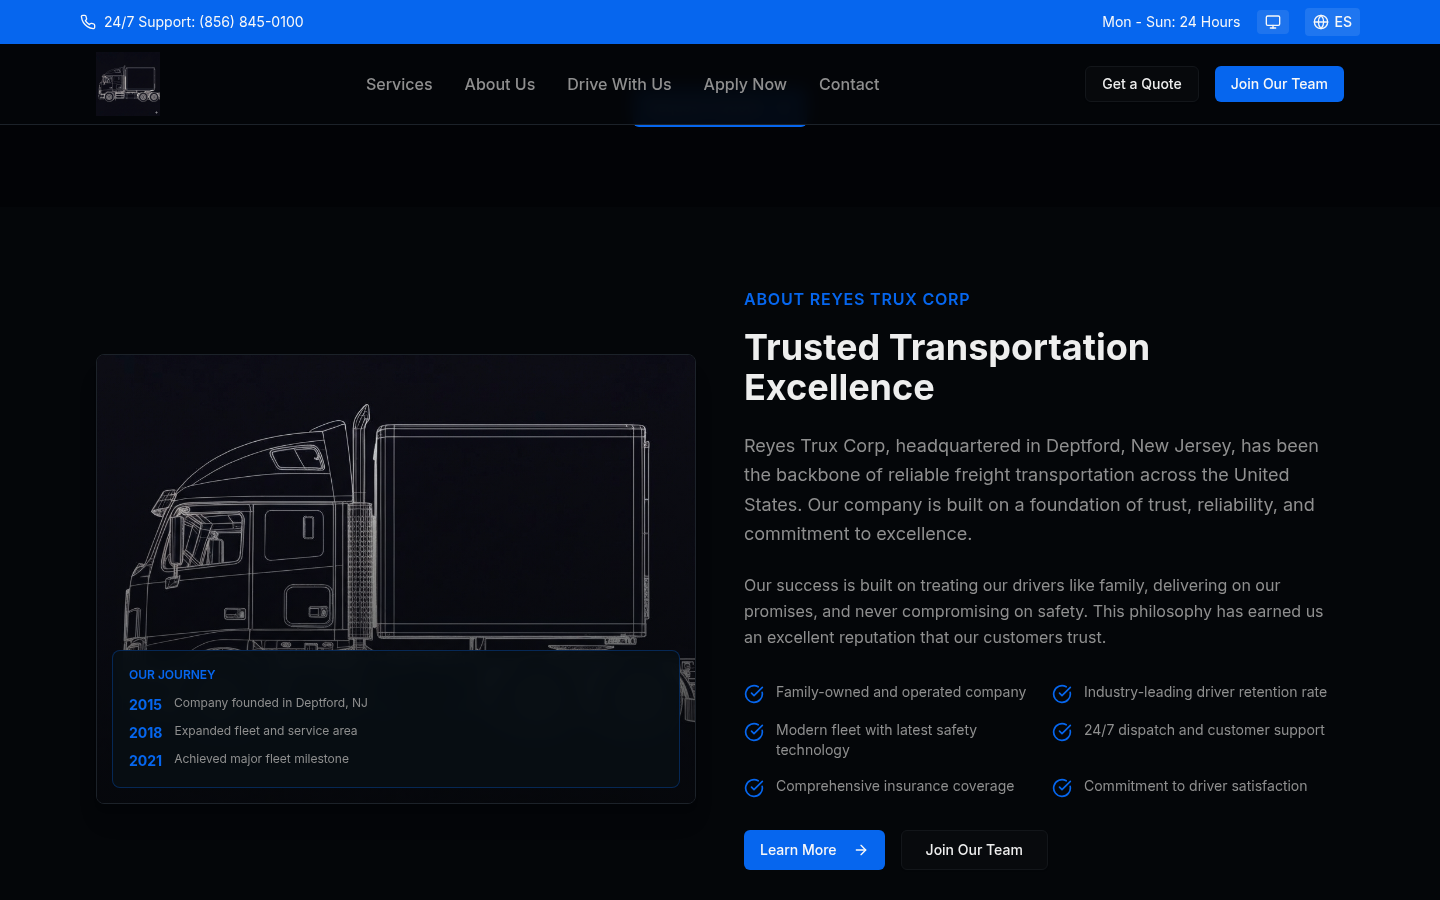Click check icon beside Comprehensive insurance coverage
This screenshot has width=1440, height=900.
(x=755, y=788)
